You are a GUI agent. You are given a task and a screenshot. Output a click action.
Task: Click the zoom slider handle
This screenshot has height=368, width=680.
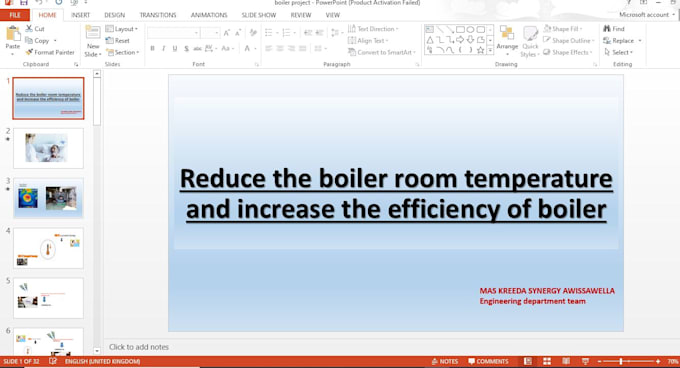(x=621, y=361)
